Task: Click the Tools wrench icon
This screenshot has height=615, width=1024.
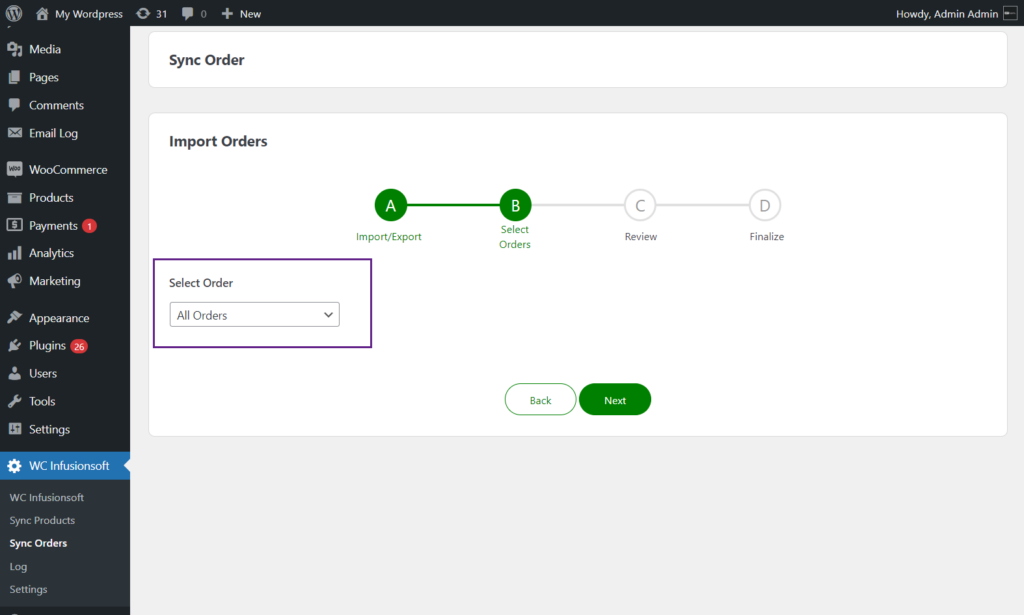Action: tap(14, 401)
